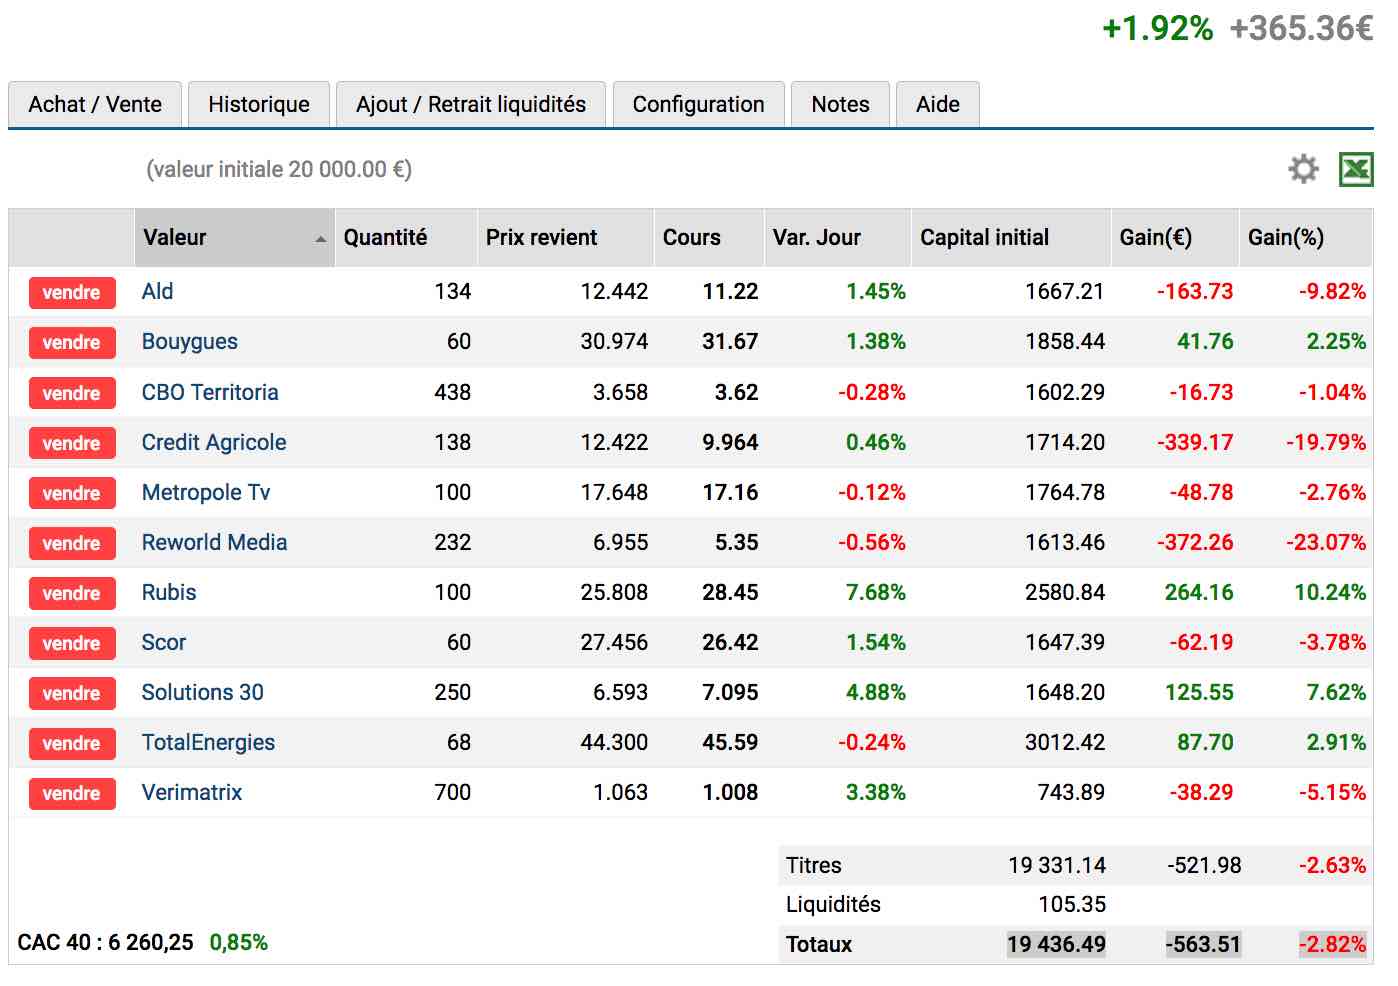Open the Notes tab
This screenshot has width=1398, height=986.
coord(840,104)
